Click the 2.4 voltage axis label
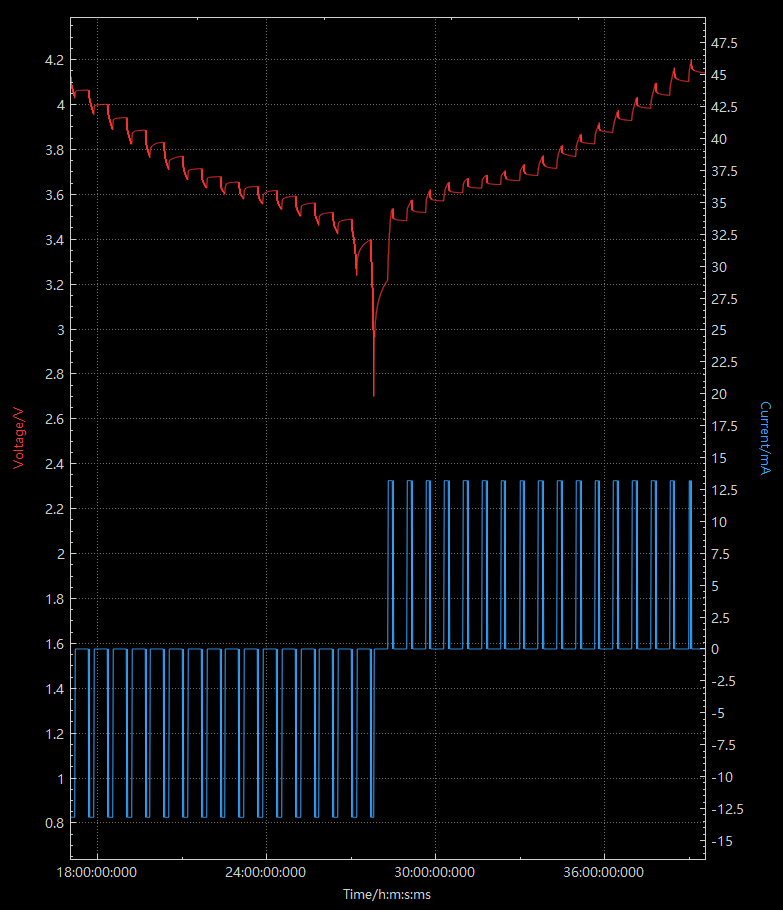 click(x=55, y=464)
